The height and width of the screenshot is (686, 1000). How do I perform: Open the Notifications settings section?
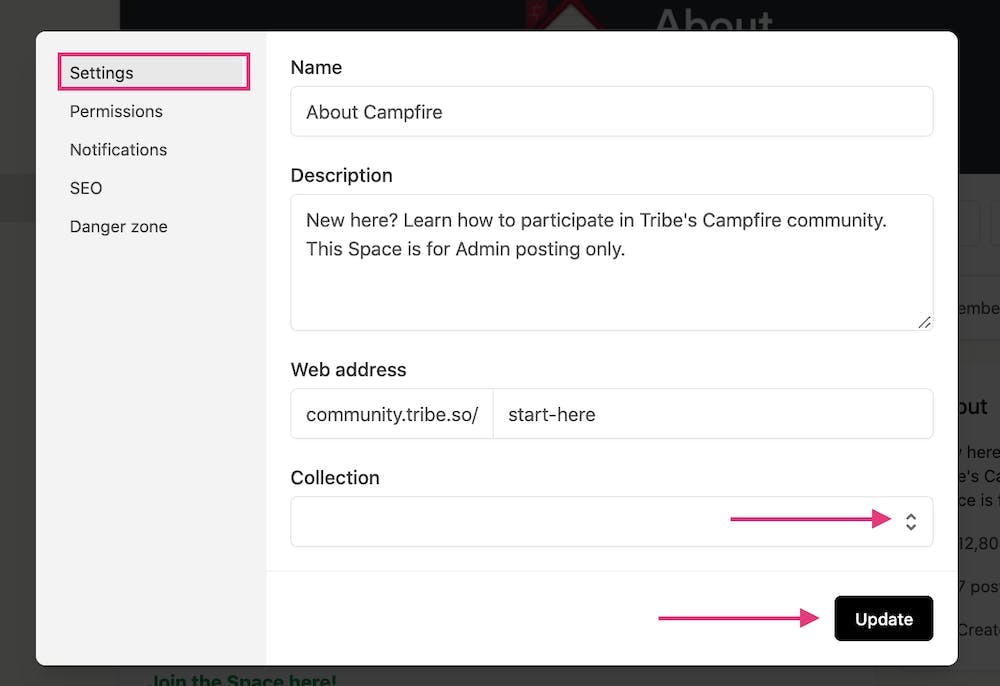(118, 149)
